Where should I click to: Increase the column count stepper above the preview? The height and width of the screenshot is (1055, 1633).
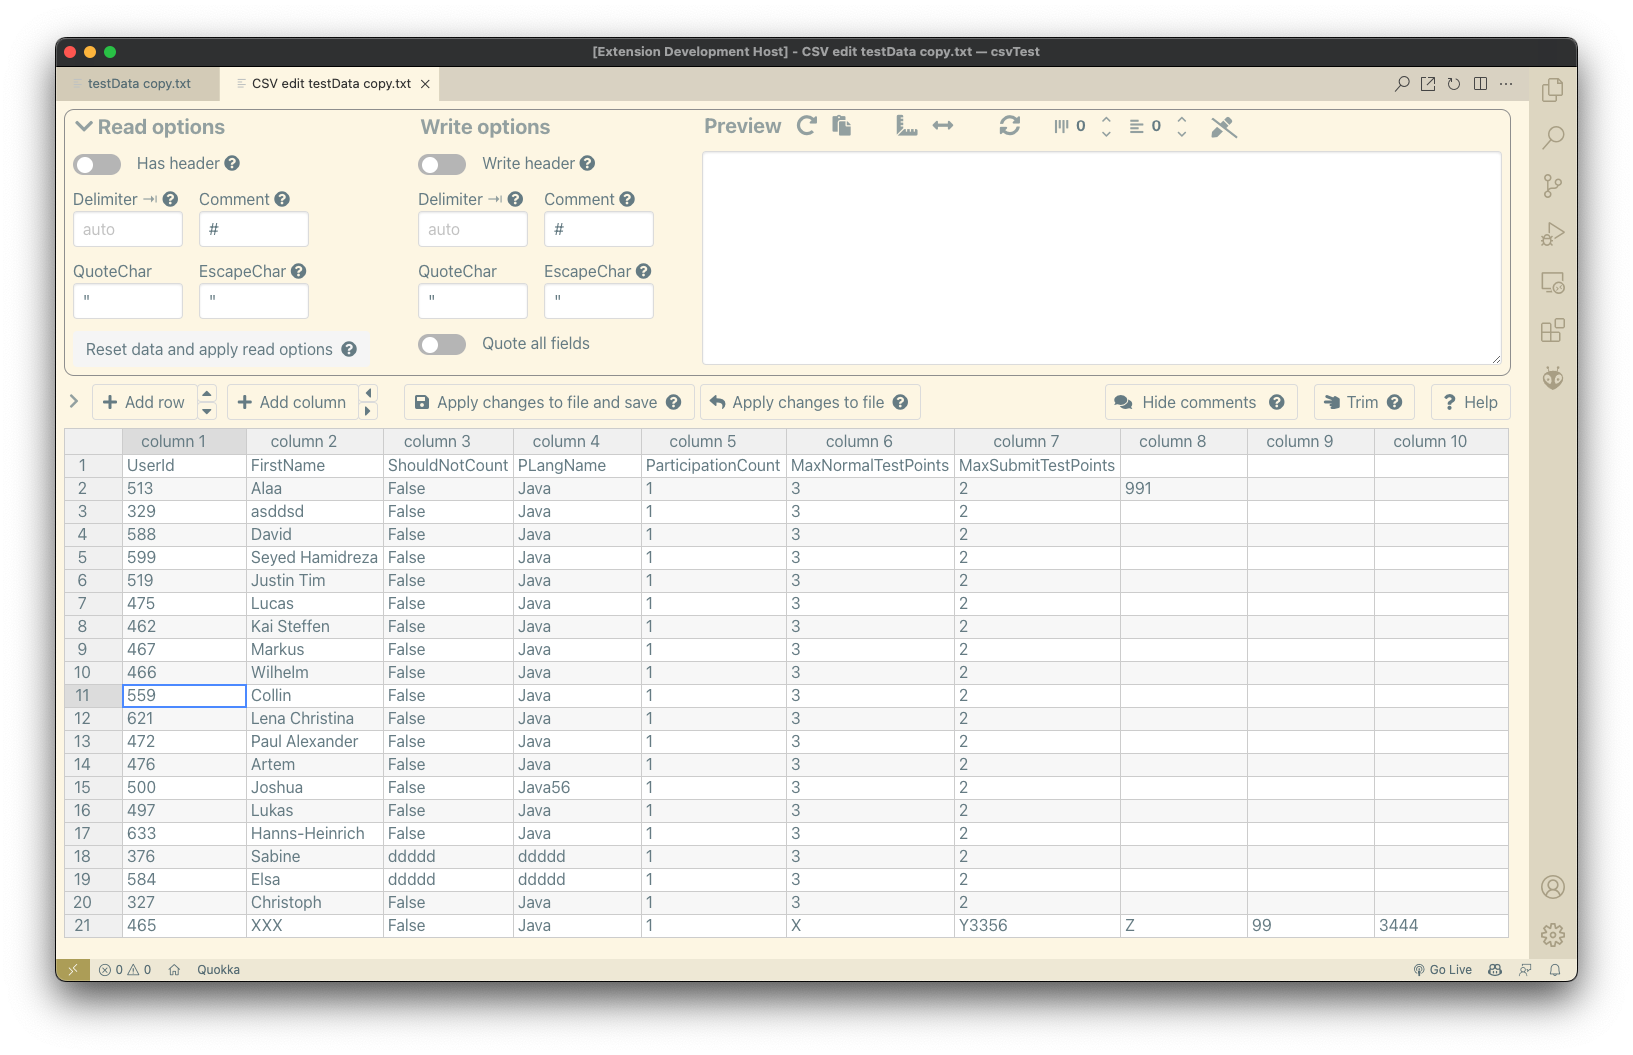1106,120
